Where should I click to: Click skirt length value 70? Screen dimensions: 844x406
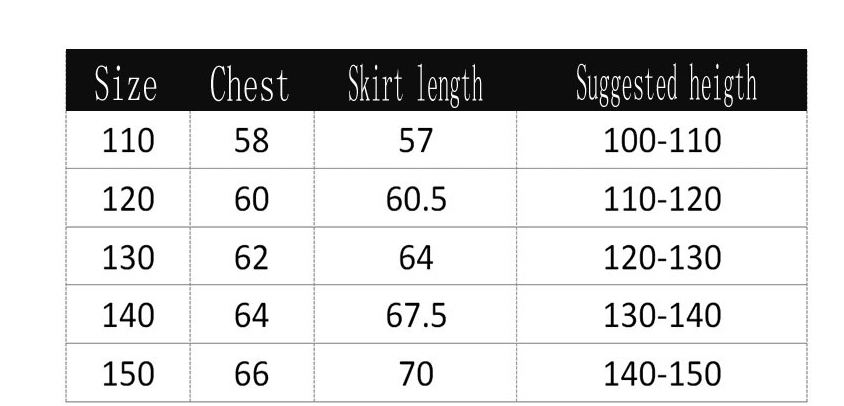click(416, 373)
